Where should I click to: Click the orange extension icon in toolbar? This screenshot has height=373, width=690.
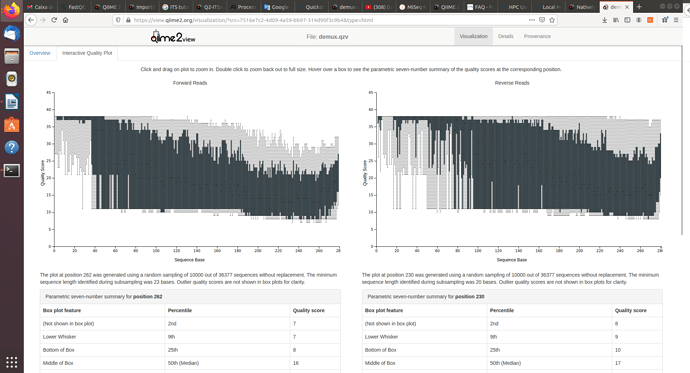coord(650,20)
